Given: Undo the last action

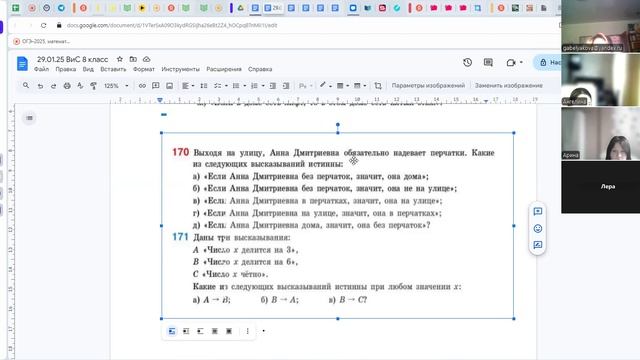Looking at the screenshot, I should pos(40,86).
